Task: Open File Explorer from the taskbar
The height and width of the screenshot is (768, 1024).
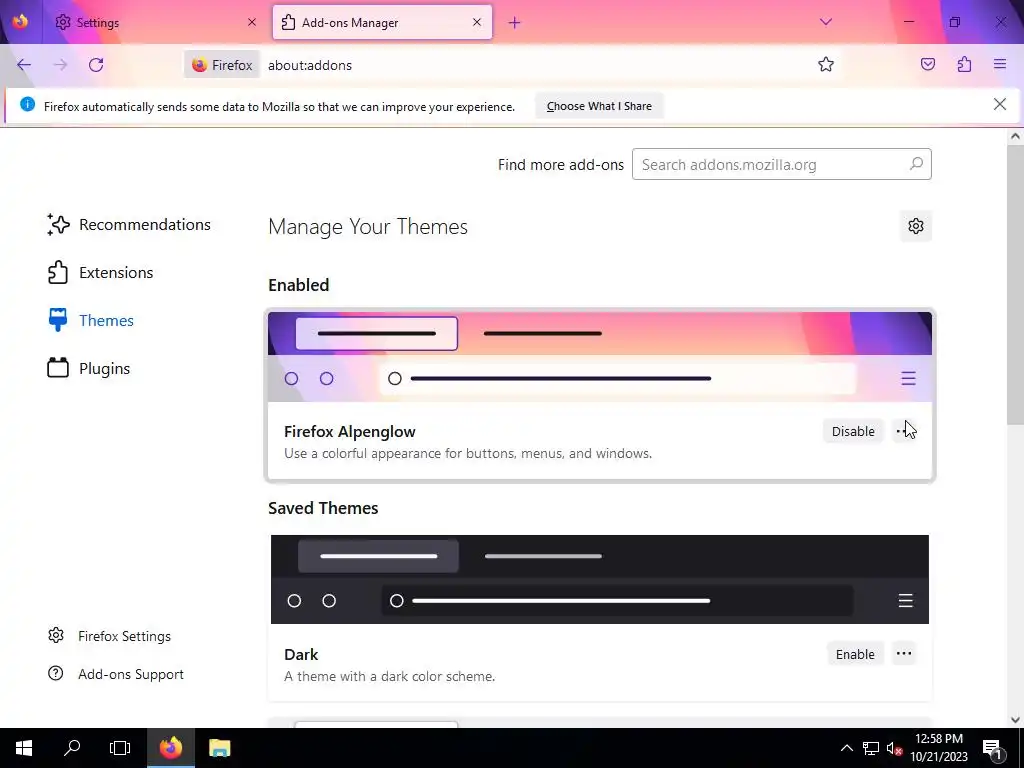Action: point(219,748)
